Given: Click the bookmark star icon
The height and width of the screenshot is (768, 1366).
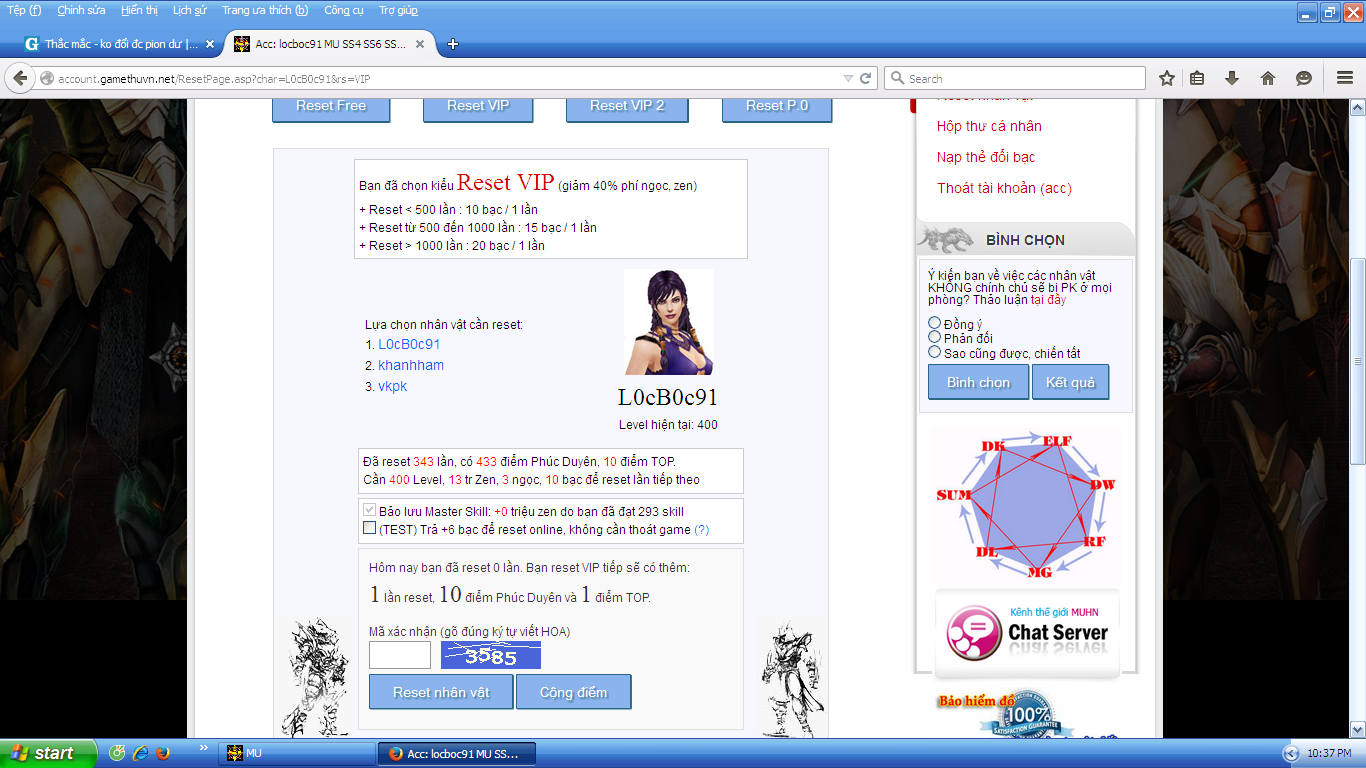Looking at the screenshot, I should click(1166, 78).
